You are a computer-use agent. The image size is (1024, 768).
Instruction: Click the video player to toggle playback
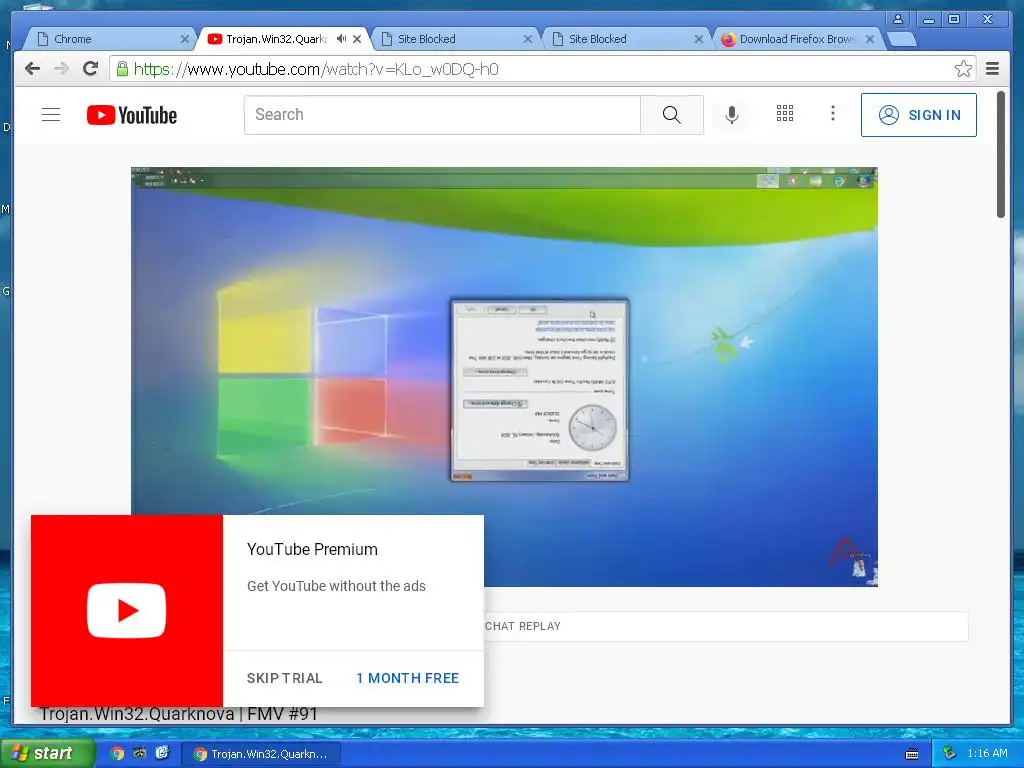click(x=504, y=377)
